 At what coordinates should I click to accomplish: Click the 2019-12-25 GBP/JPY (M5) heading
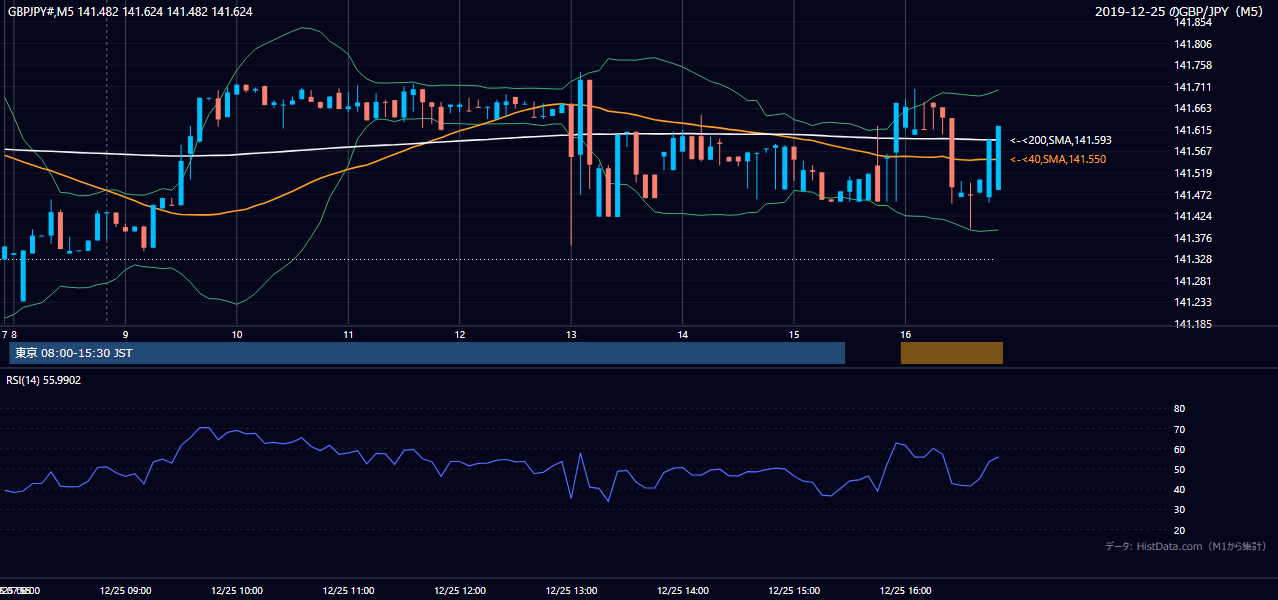click(x=1181, y=12)
